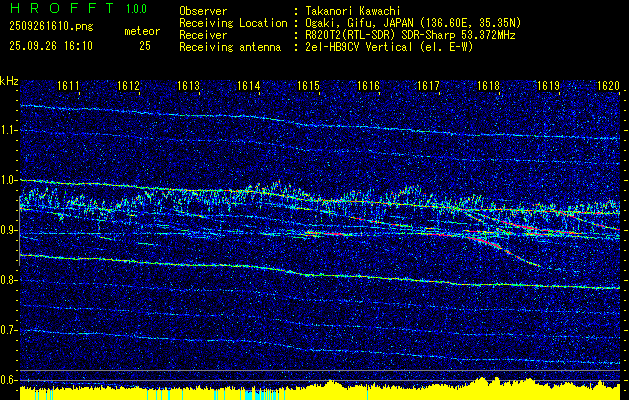Click the kHz axis unit label
Viewport: 629px width, 400px height.
pyautogui.click(x=9, y=80)
